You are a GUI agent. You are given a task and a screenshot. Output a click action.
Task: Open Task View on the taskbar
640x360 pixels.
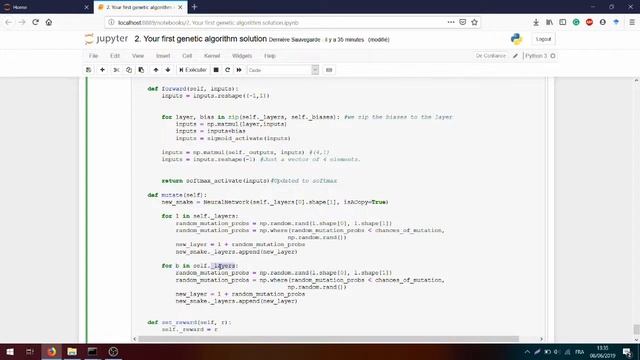[x=30, y=351]
